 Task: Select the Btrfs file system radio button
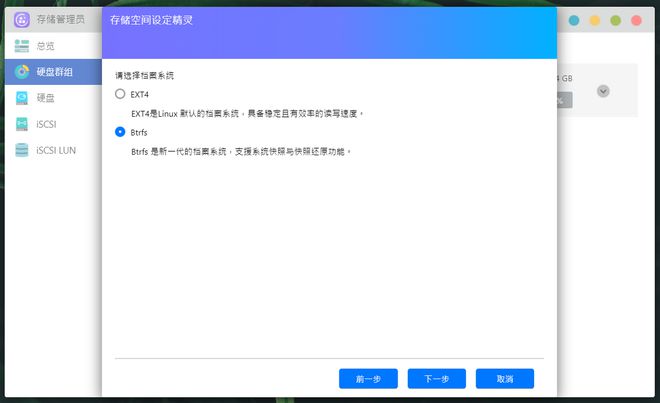click(x=120, y=132)
